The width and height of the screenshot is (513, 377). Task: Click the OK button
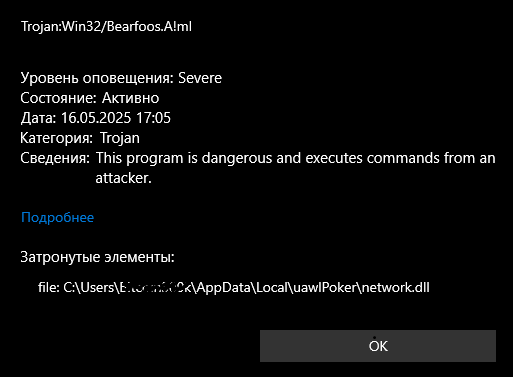tap(378, 346)
